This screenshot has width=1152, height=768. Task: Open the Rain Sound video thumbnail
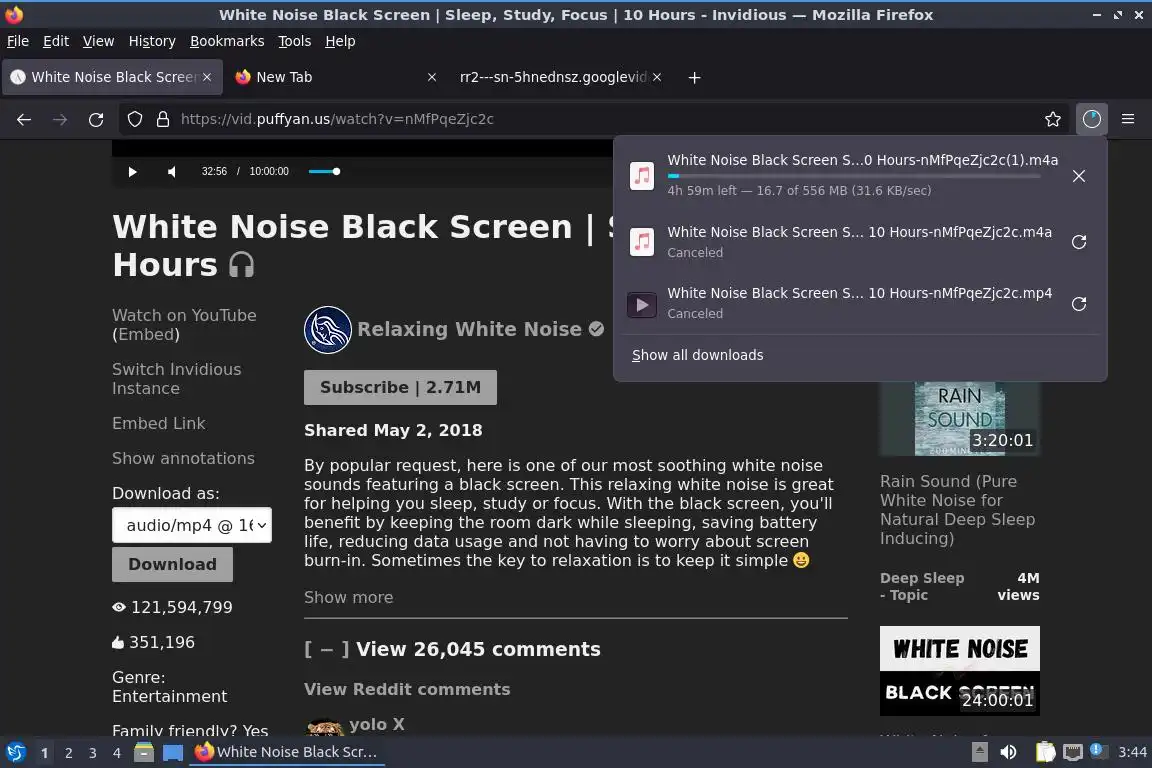coord(960,419)
